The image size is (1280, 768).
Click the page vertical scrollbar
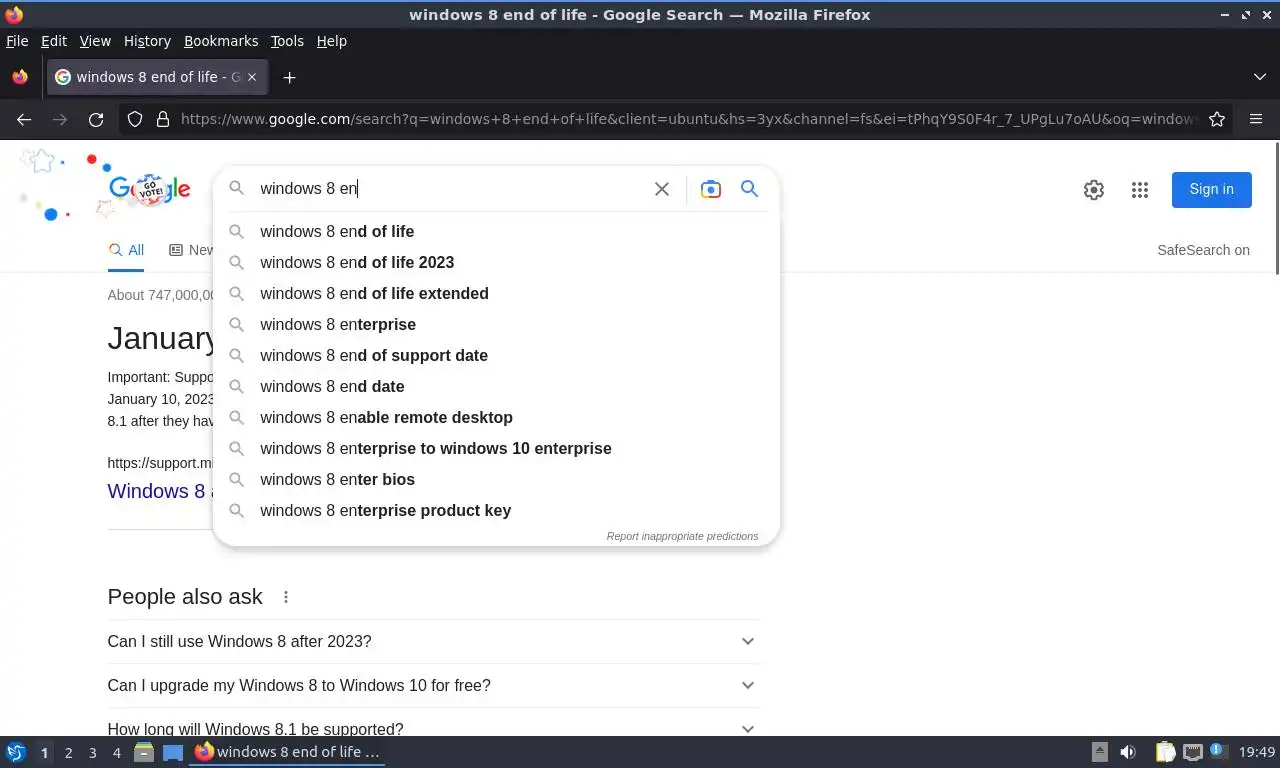(x=1276, y=207)
